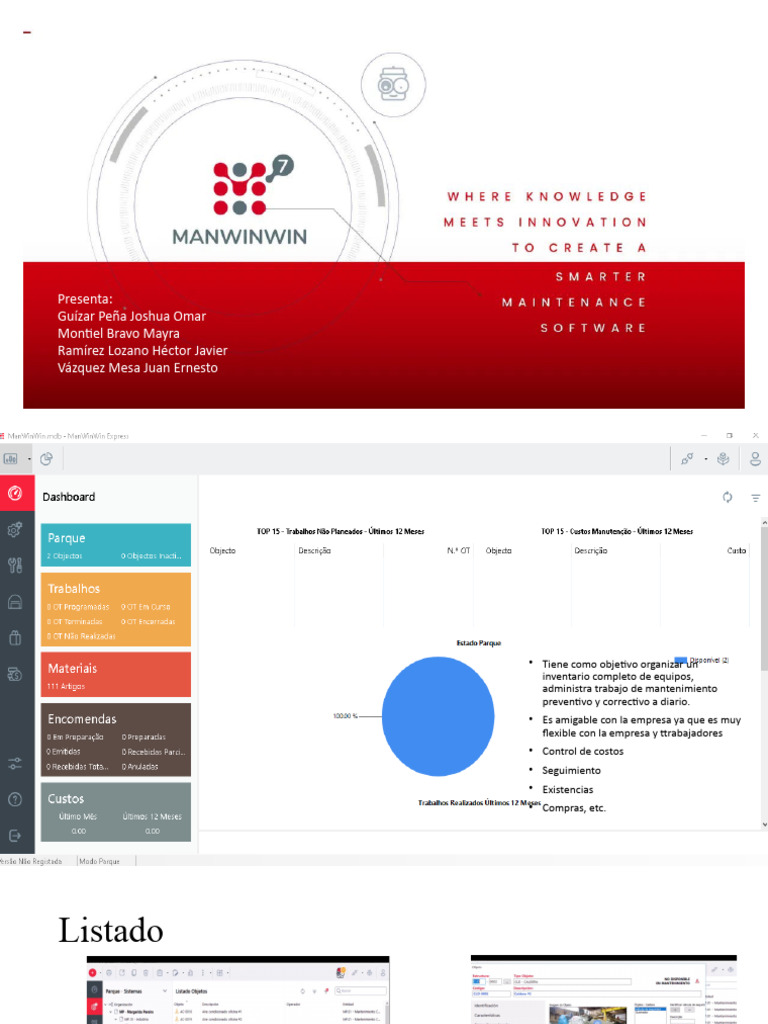Open the costs coins sidebar icon

[15, 674]
